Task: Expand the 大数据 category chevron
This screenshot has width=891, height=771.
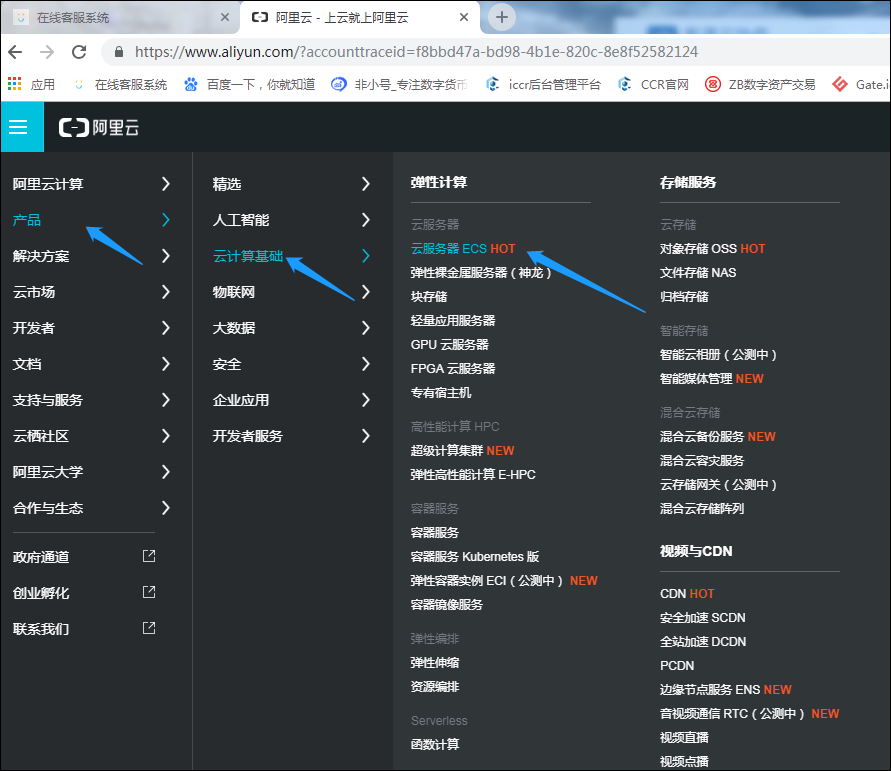Action: point(365,328)
